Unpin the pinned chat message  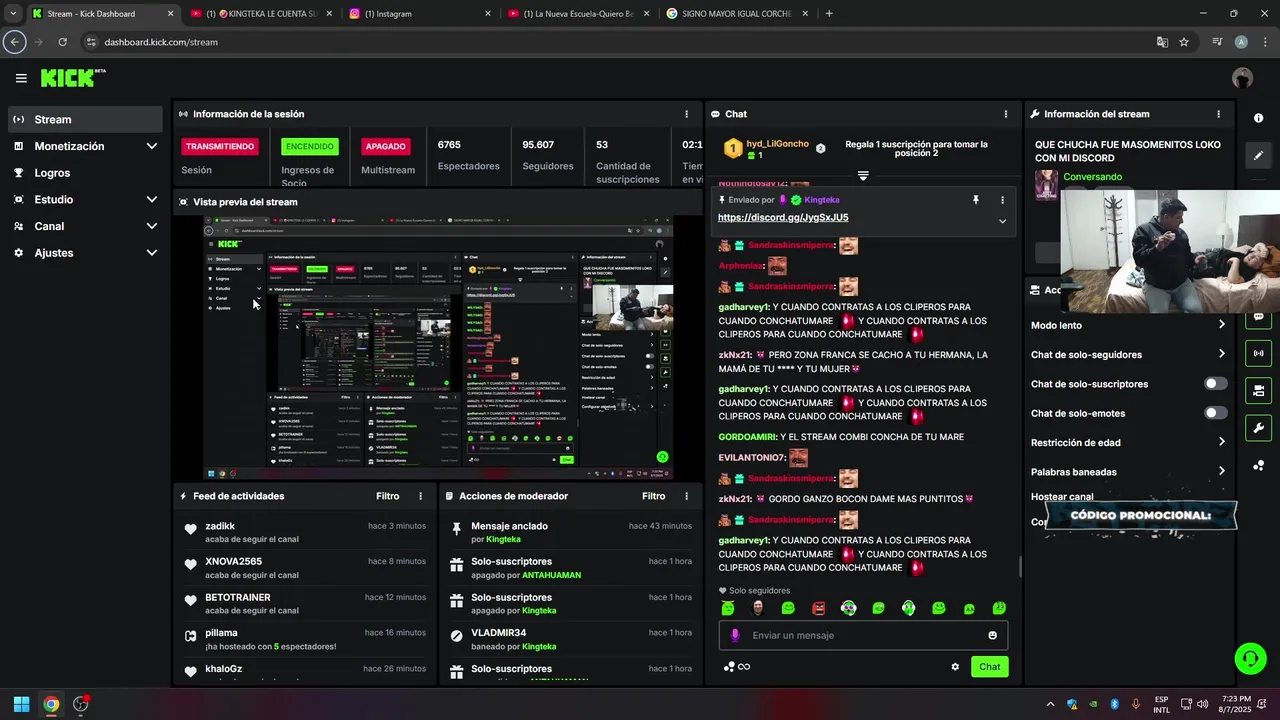click(976, 200)
